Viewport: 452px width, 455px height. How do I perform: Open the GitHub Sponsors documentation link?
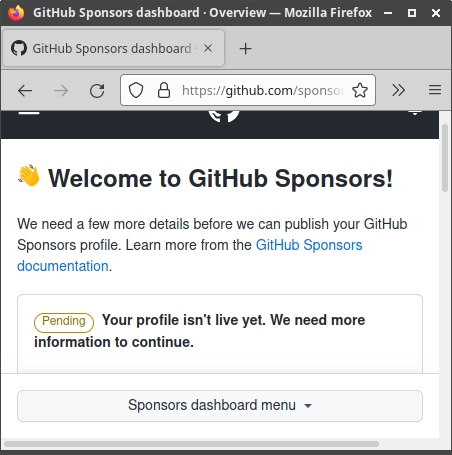coord(190,256)
